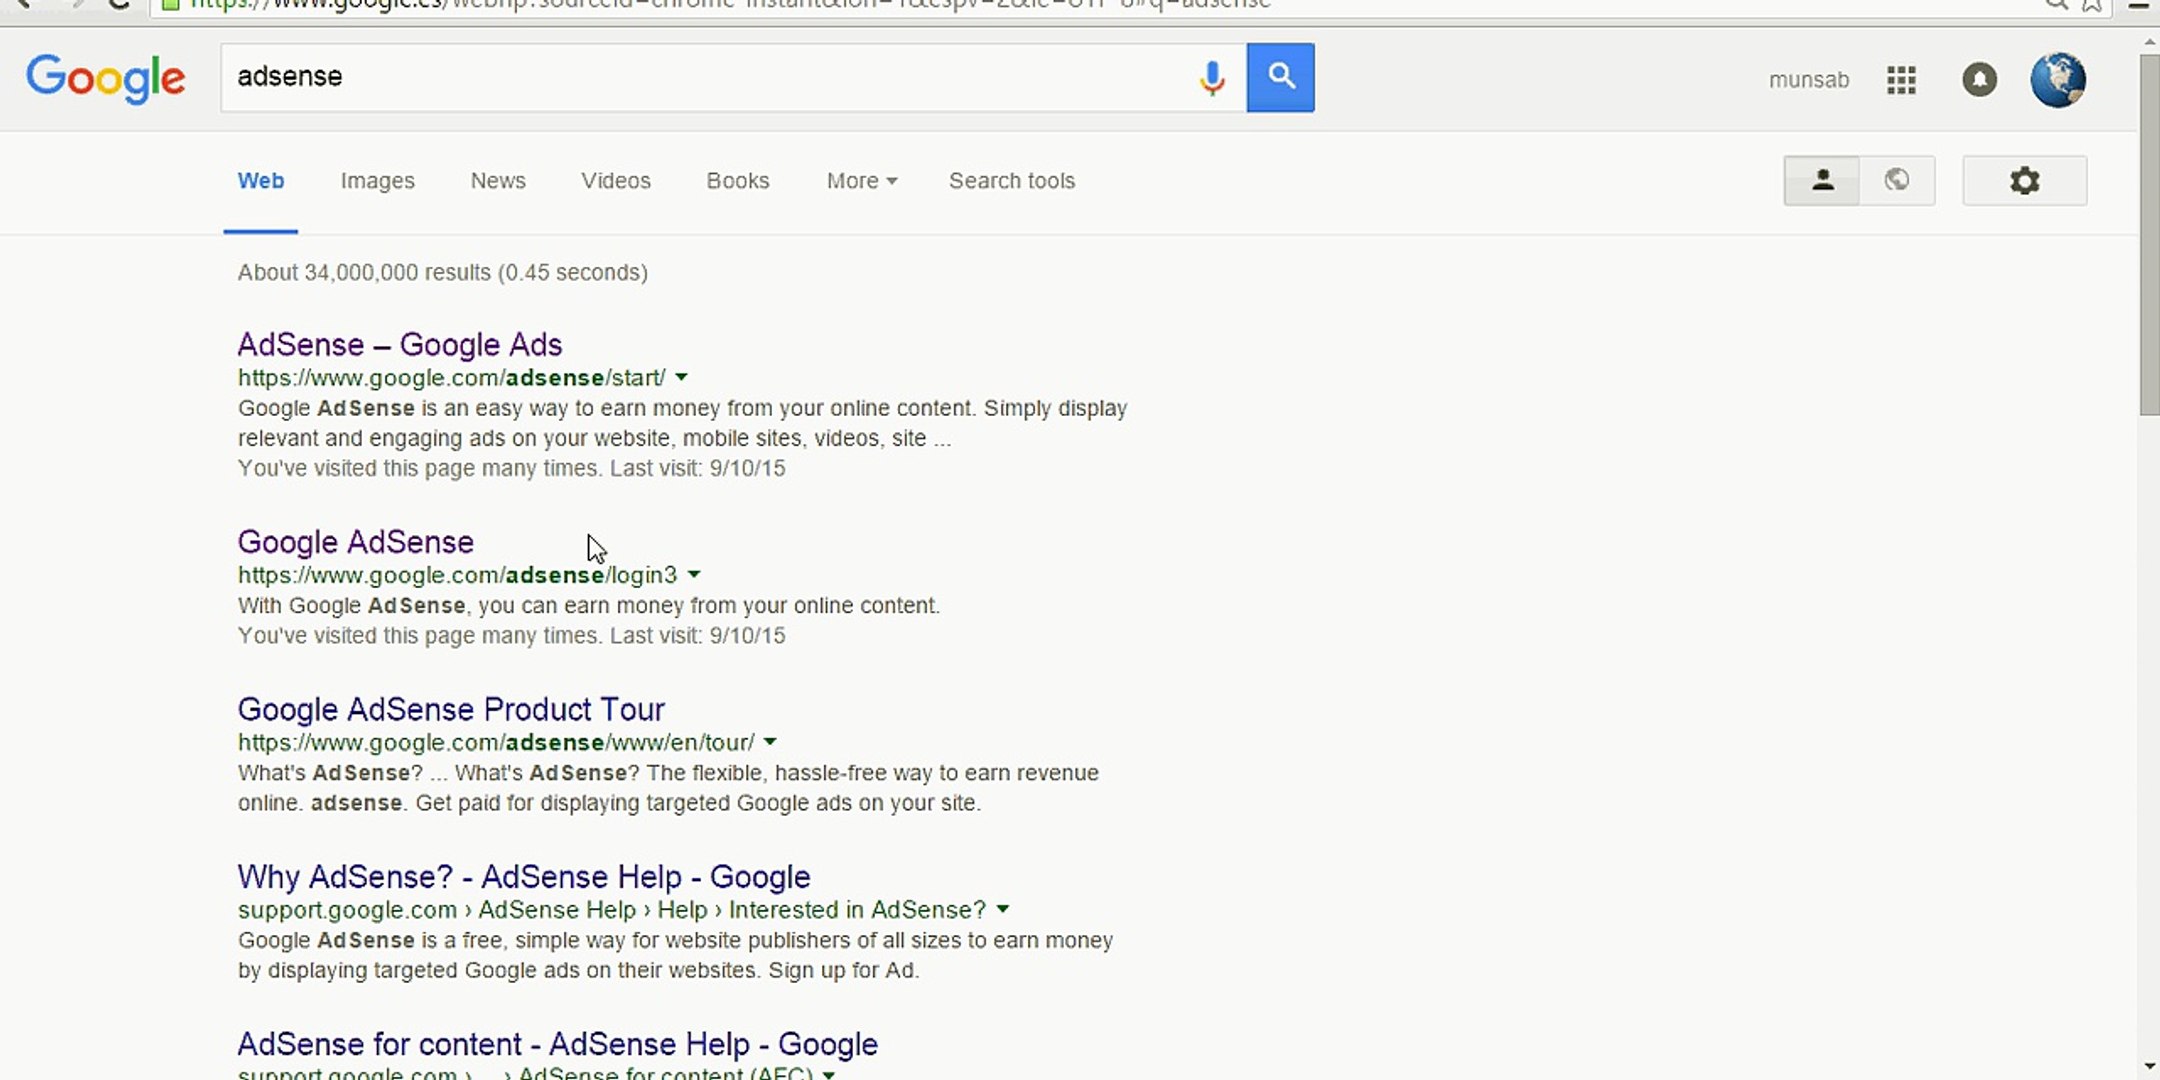Switch to the Images tab
2160x1080 pixels.
377,181
